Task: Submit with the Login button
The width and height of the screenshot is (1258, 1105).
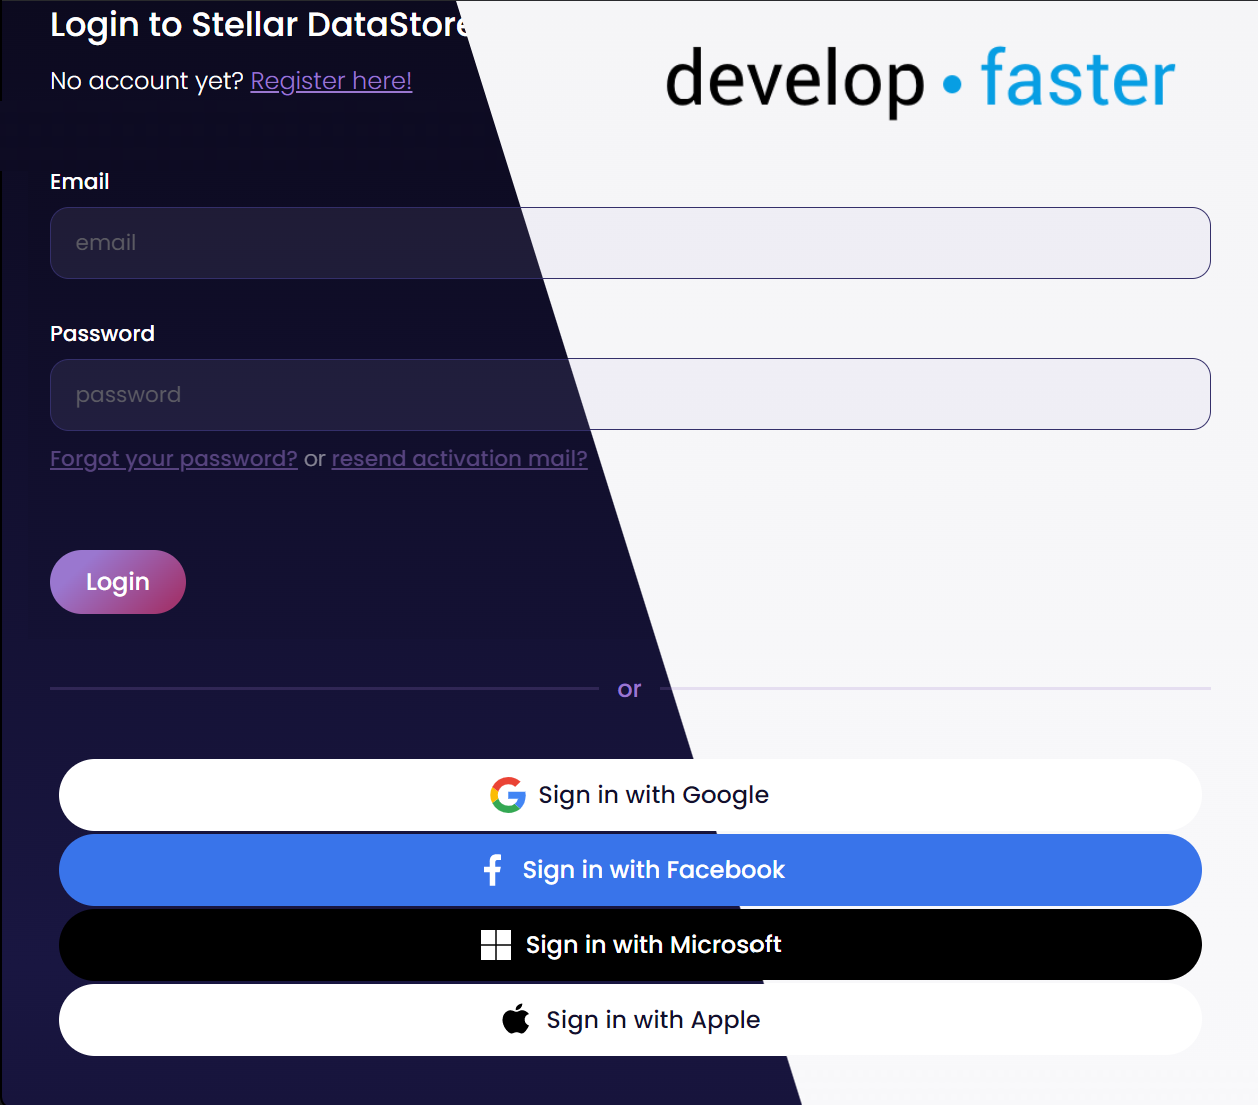Action: click(x=118, y=582)
